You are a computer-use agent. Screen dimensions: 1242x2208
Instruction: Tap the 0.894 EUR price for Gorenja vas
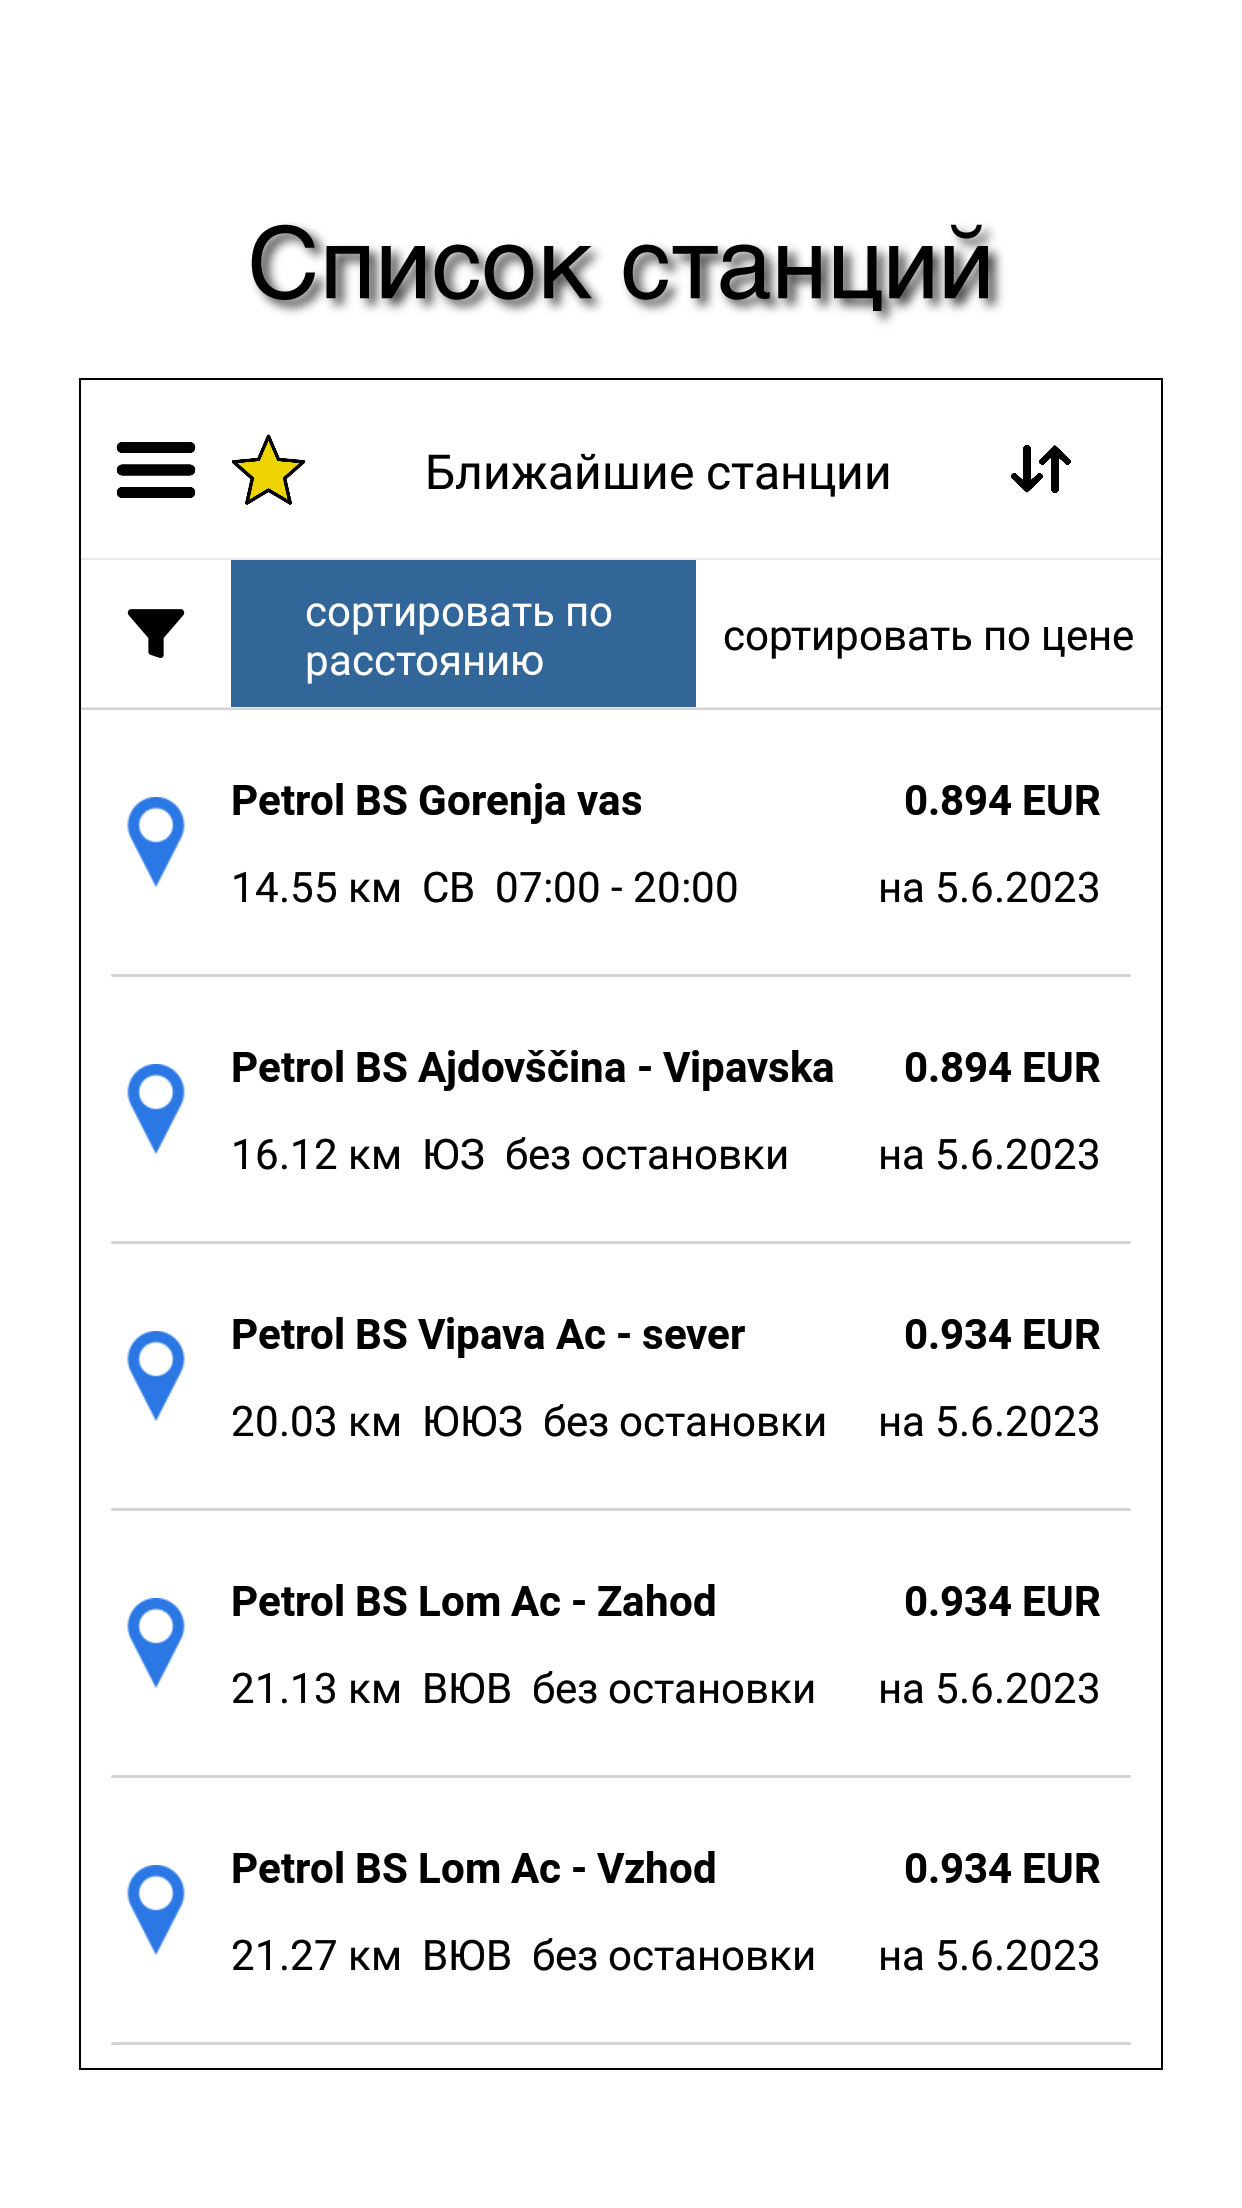click(x=1001, y=801)
